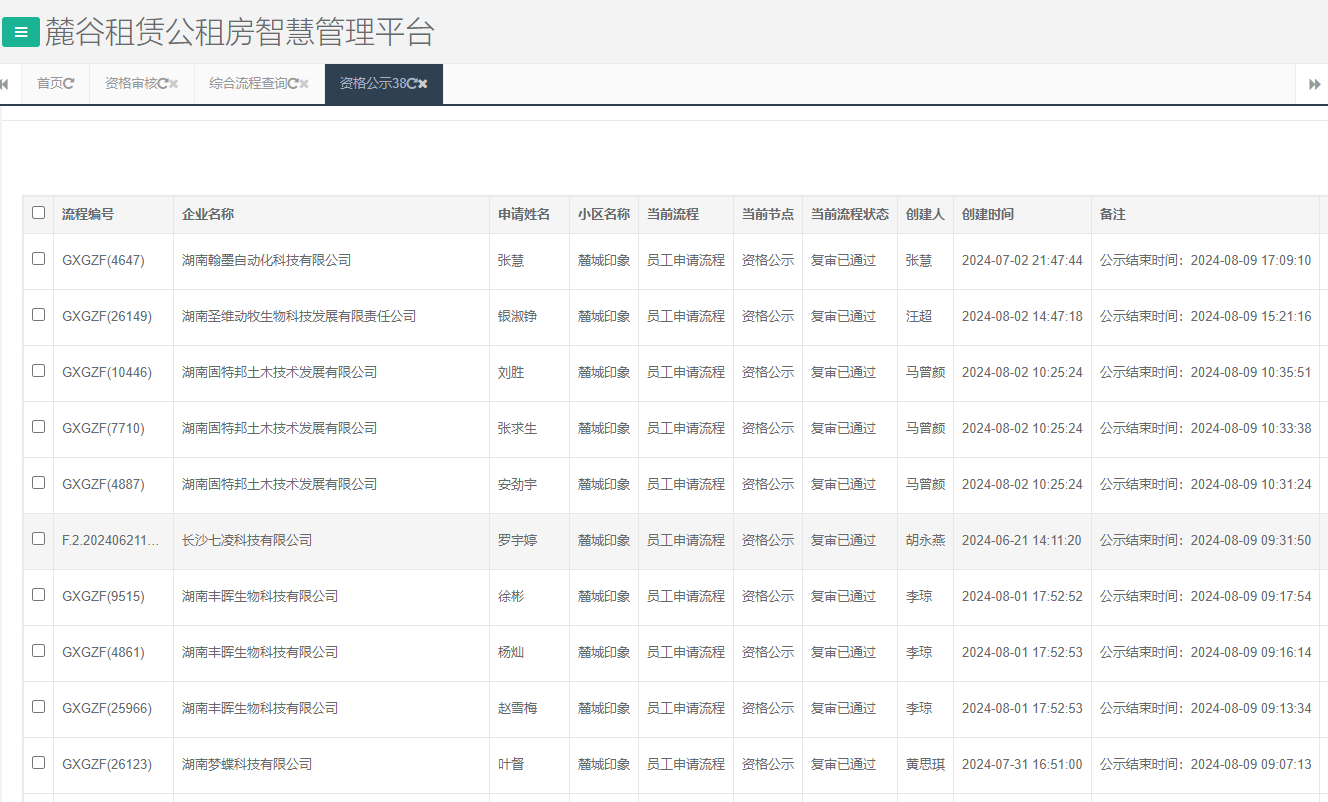Click the 湖南丰晖生物科技有限公司 company name
The width and height of the screenshot is (1328, 802).
(x=259, y=595)
